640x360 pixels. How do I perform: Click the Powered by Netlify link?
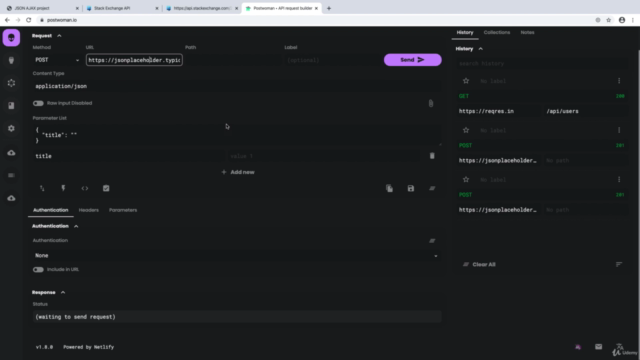tap(89, 347)
